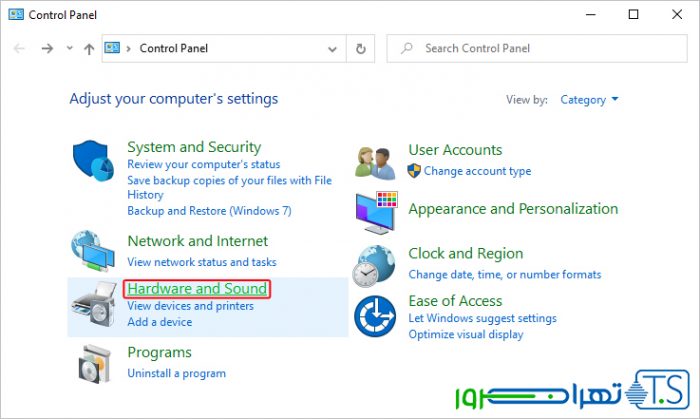Click the Programs box icon
Screen dimensions: 700x419
95,362
